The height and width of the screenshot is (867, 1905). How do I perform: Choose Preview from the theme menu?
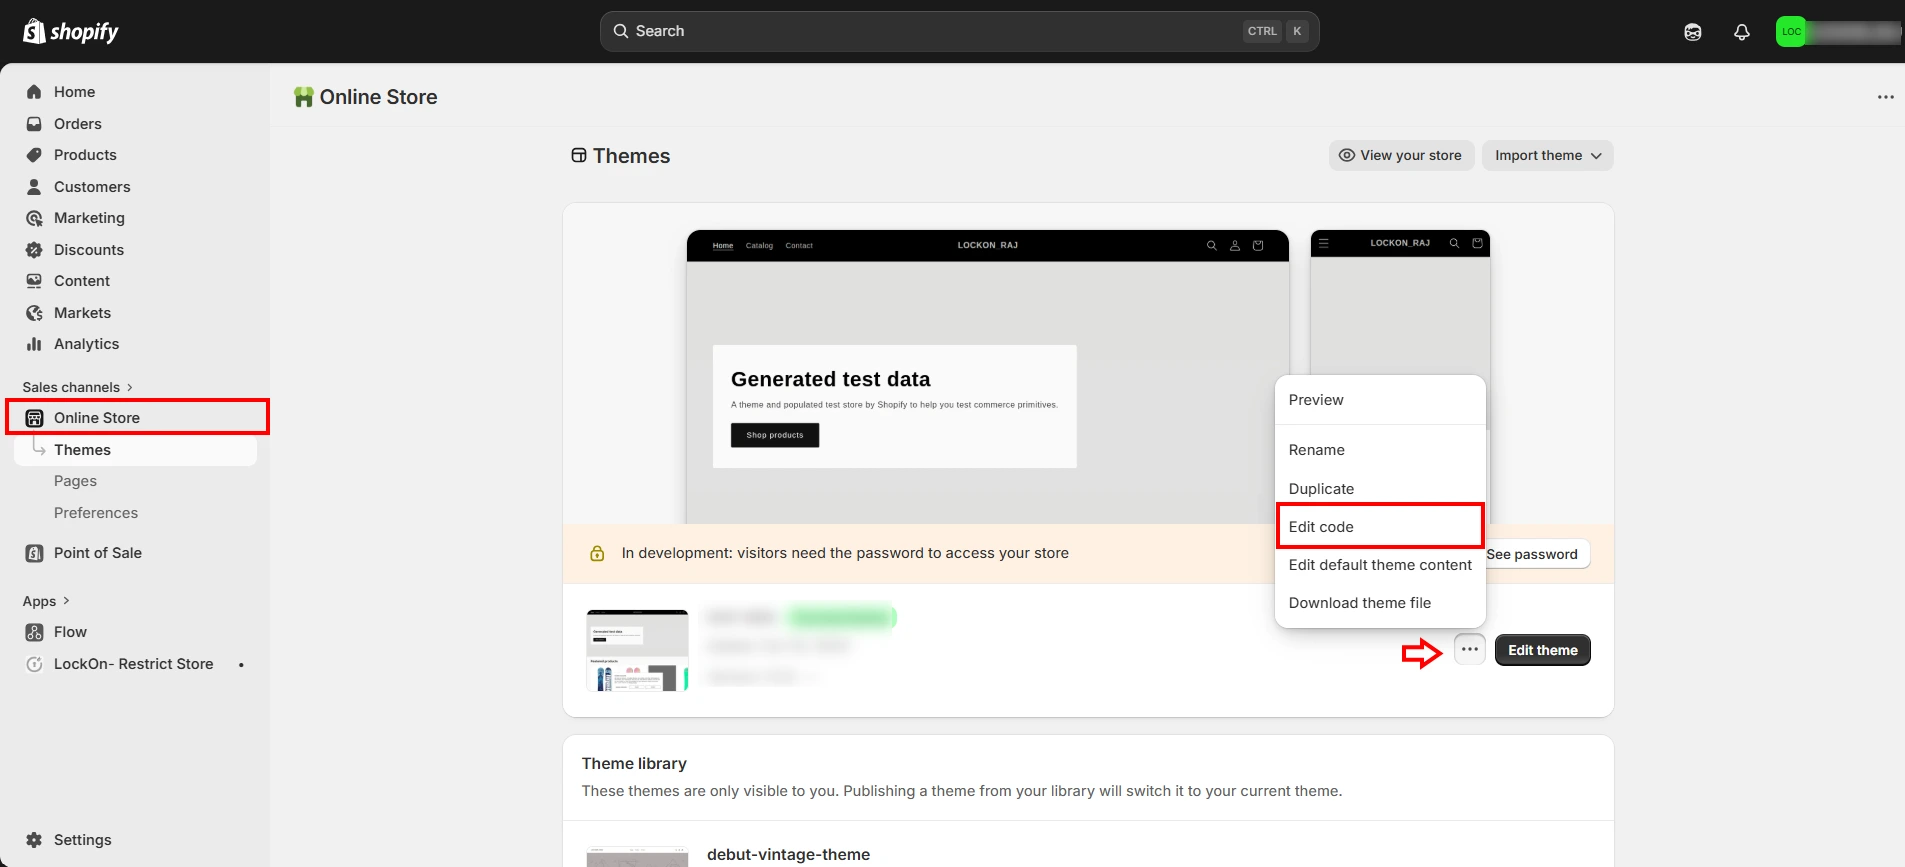coord(1380,400)
